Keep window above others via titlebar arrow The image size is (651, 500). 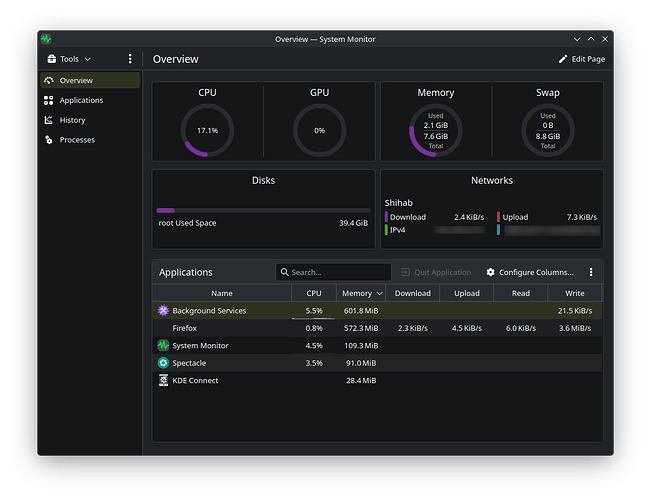591,39
